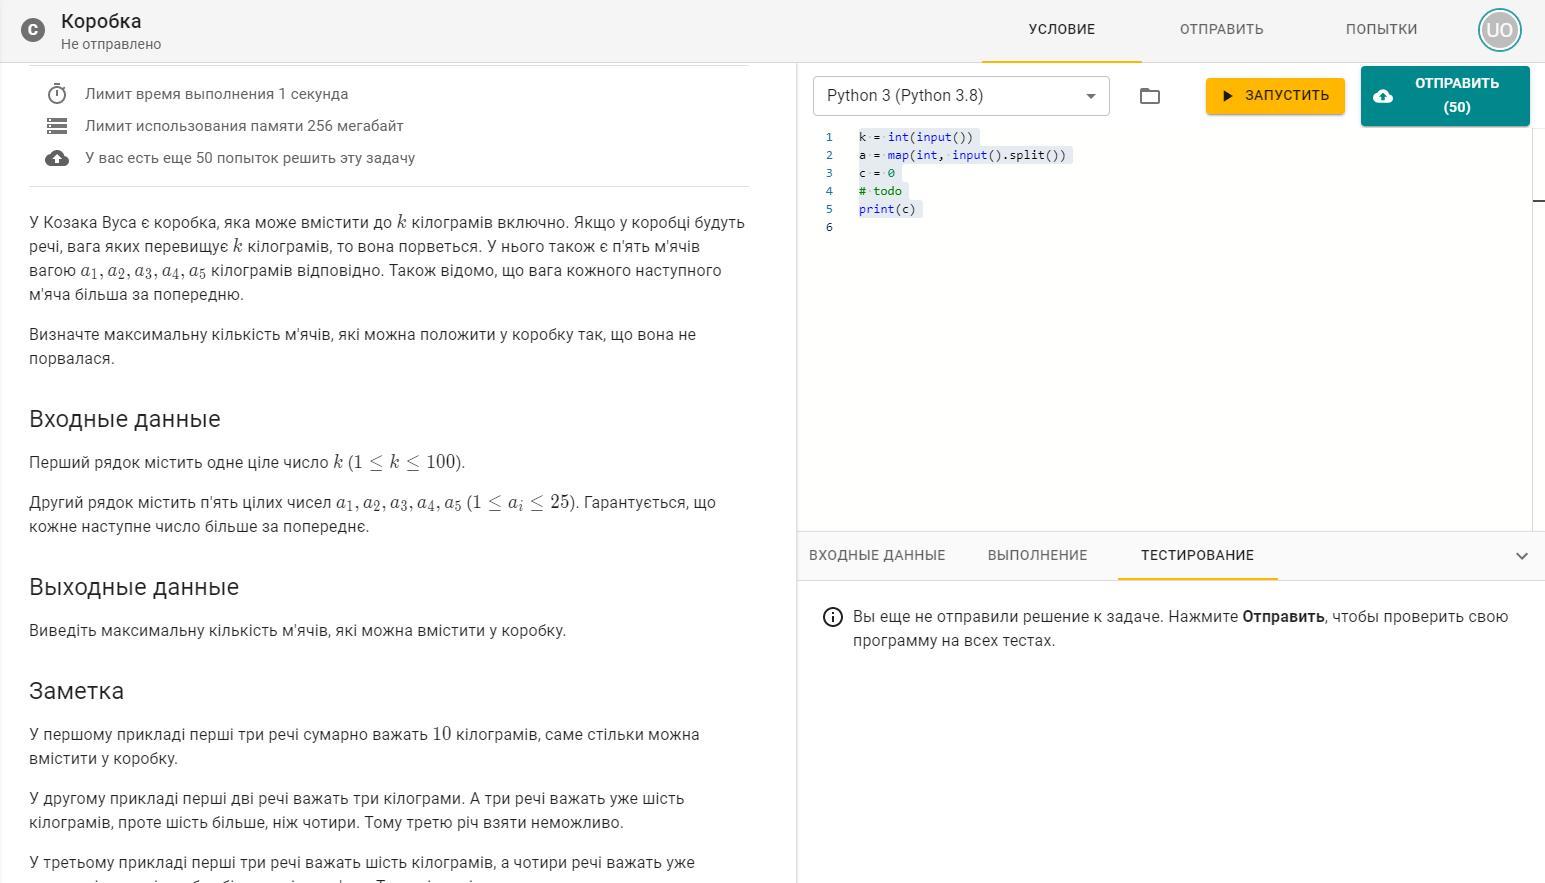Switch to the Входные данные panel tab
The image size is (1545, 883).
point(876,556)
